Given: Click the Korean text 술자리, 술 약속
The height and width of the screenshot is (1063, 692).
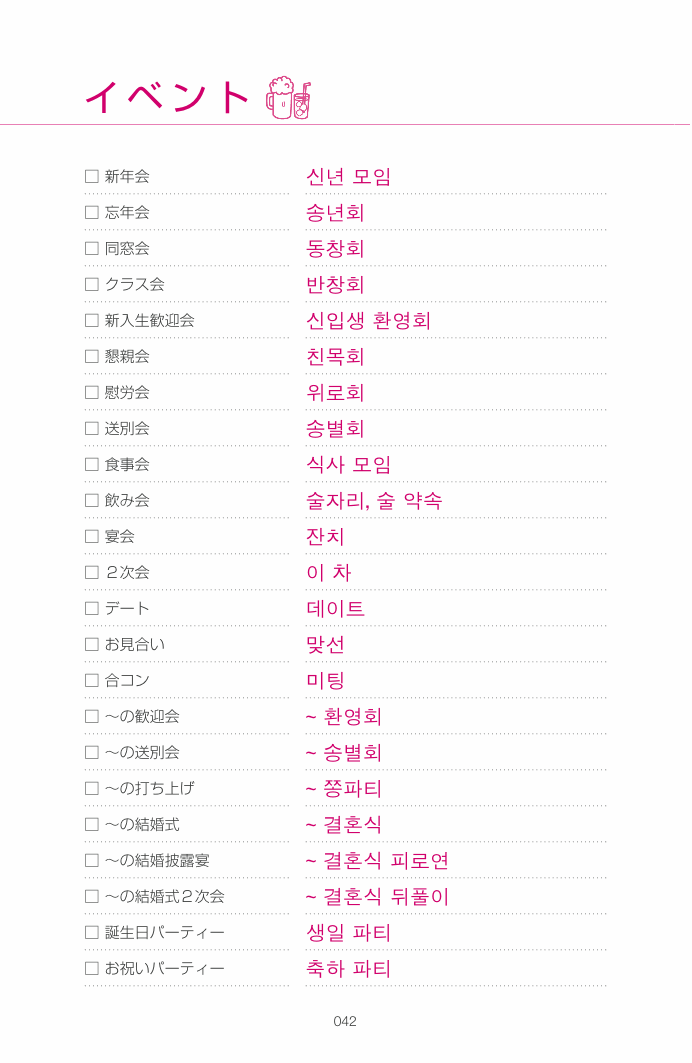Looking at the screenshot, I should tap(374, 501).
